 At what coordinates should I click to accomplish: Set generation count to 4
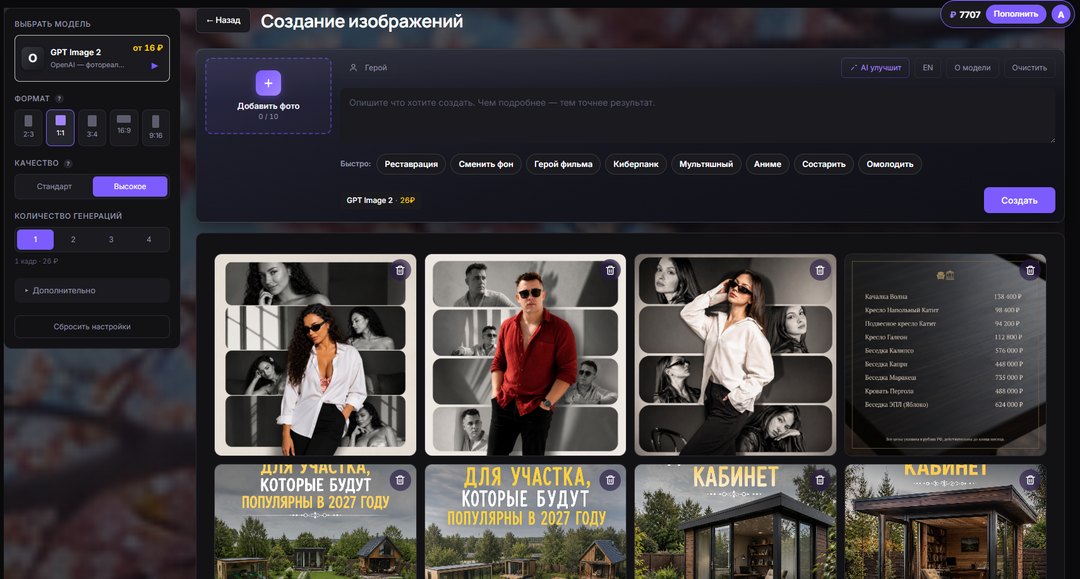pyautogui.click(x=149, y=240)
